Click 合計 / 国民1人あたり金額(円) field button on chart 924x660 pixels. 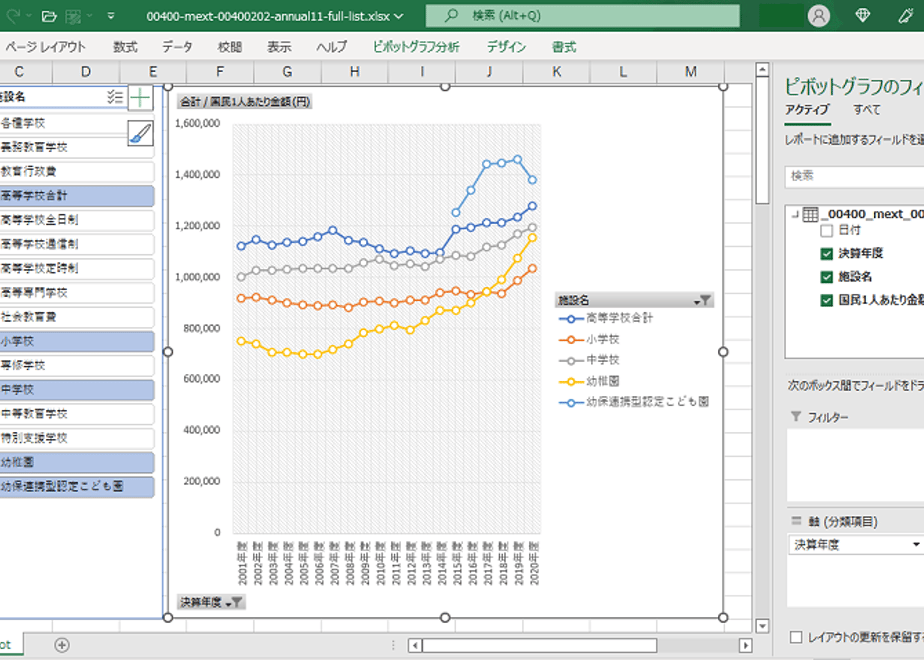point(245,102)
